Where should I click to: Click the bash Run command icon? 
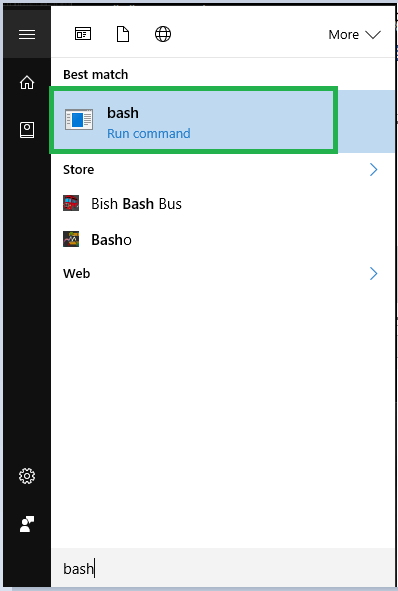79,120
